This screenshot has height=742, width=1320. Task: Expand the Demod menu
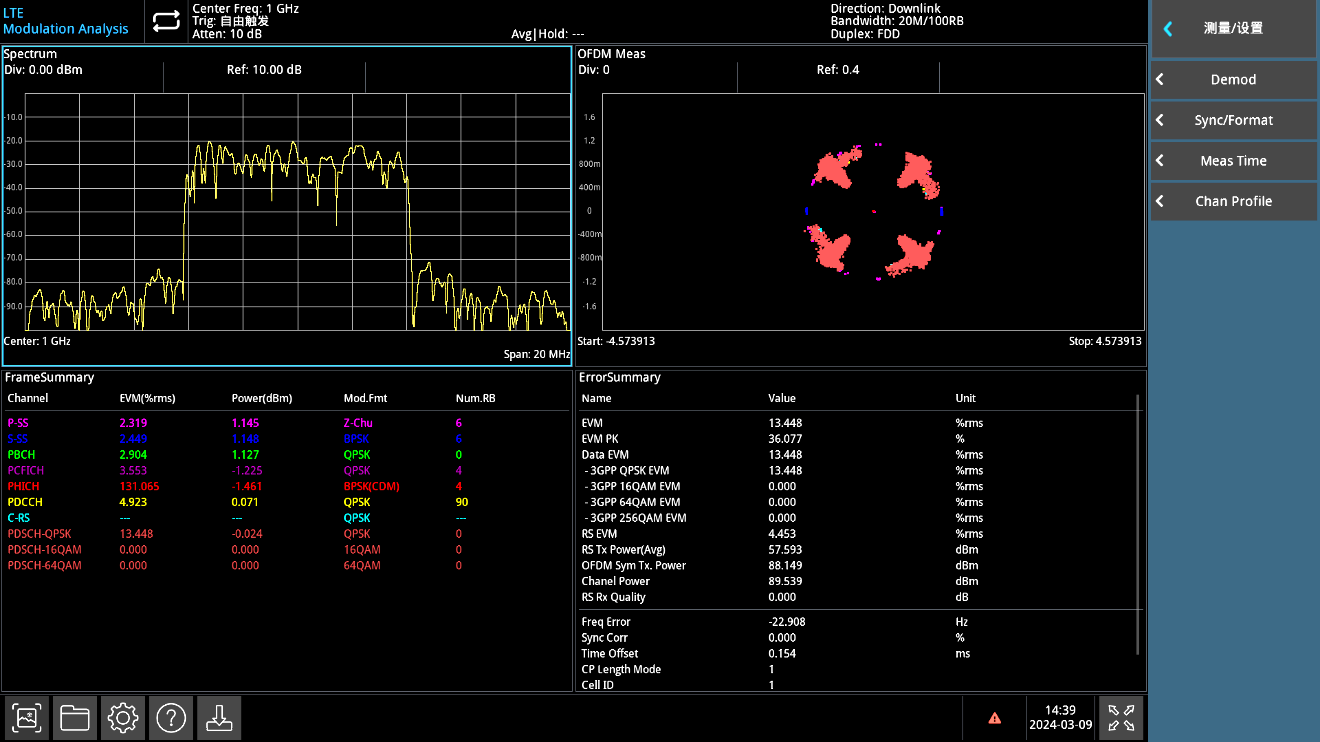pos(1232,80)
